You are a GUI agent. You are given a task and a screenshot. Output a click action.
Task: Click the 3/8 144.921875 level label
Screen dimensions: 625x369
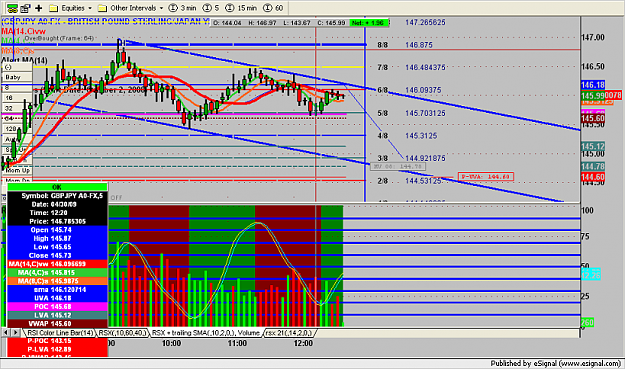[411, 158]
